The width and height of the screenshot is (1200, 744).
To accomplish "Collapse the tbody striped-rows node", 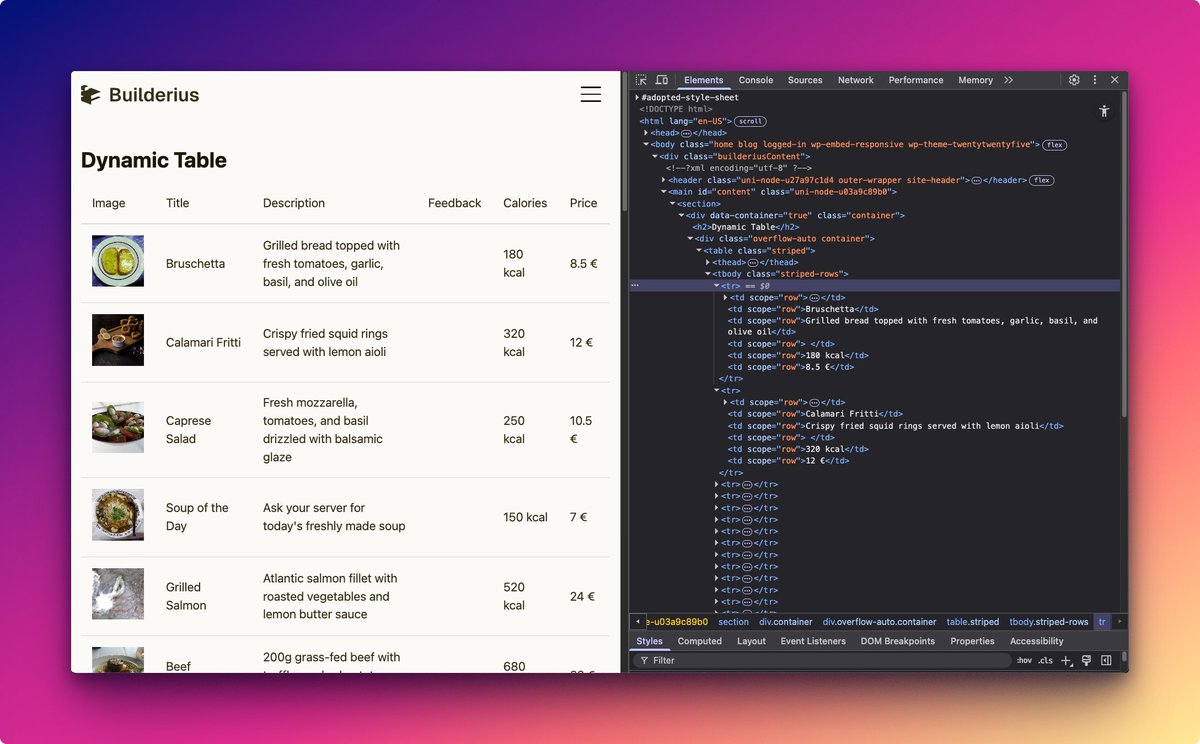I will click(x=708, y=273).
